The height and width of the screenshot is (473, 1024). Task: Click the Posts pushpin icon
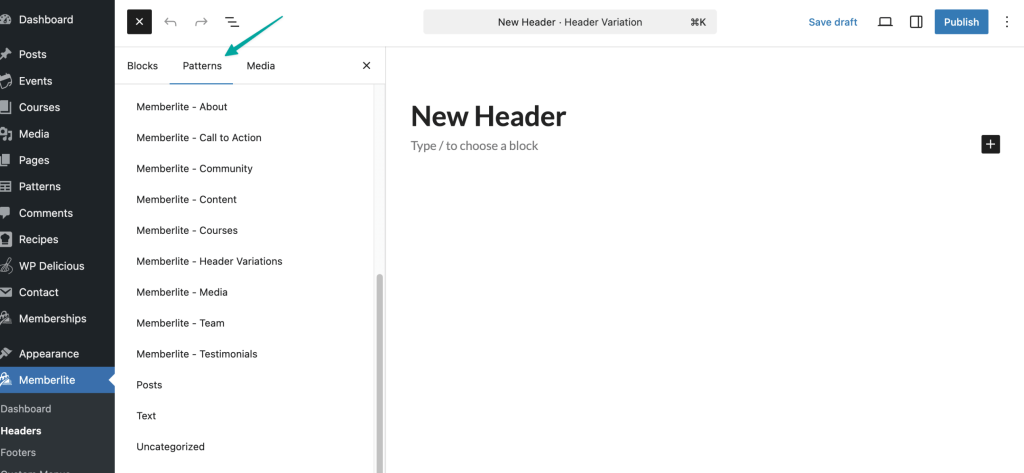5,54
